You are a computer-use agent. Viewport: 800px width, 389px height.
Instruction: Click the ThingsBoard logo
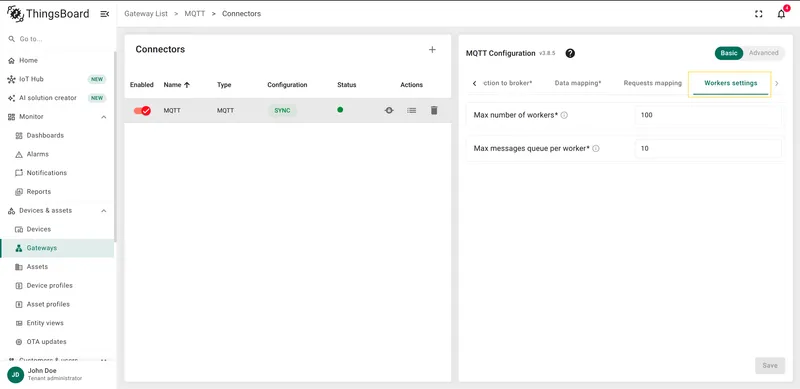(48, 14)
